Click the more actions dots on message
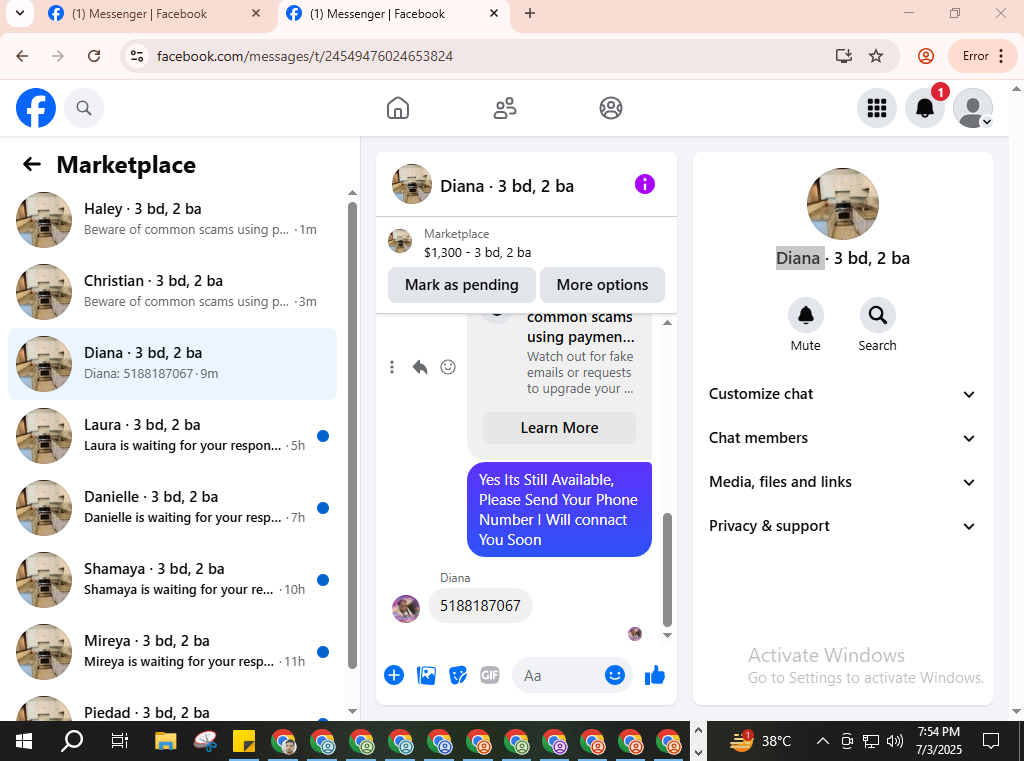Viewport: 1024px width, 761px height. [392, 367]
